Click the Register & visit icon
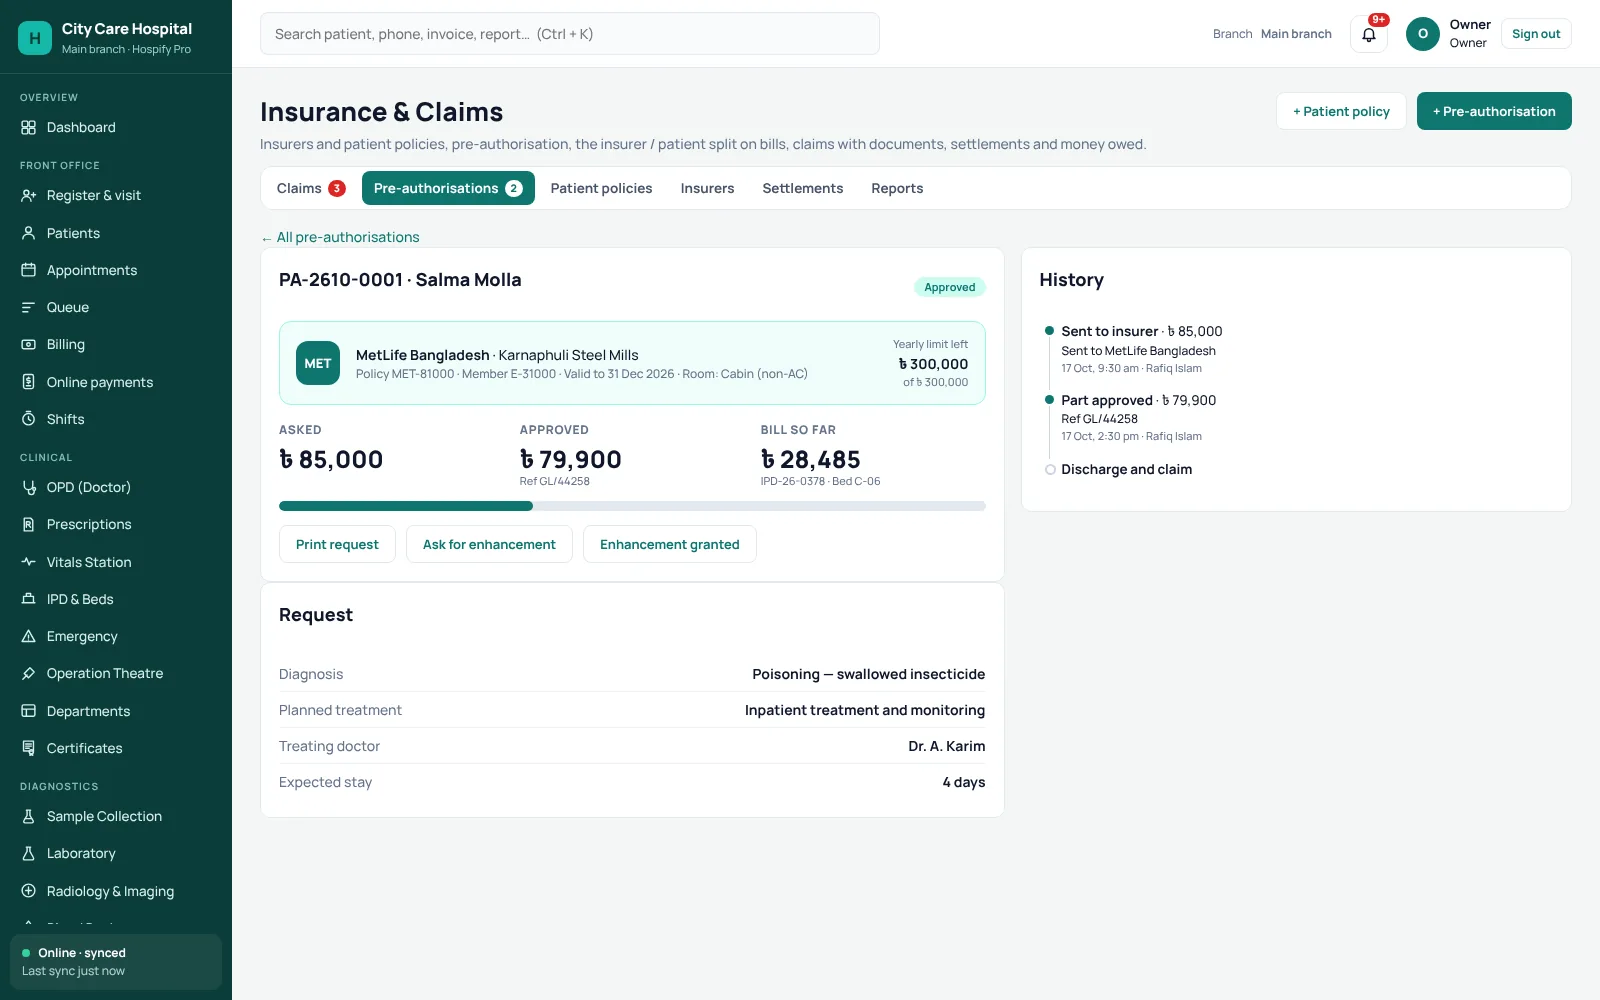The image size is (1600, 1000). pyautogui.click(x=28, y=195)
